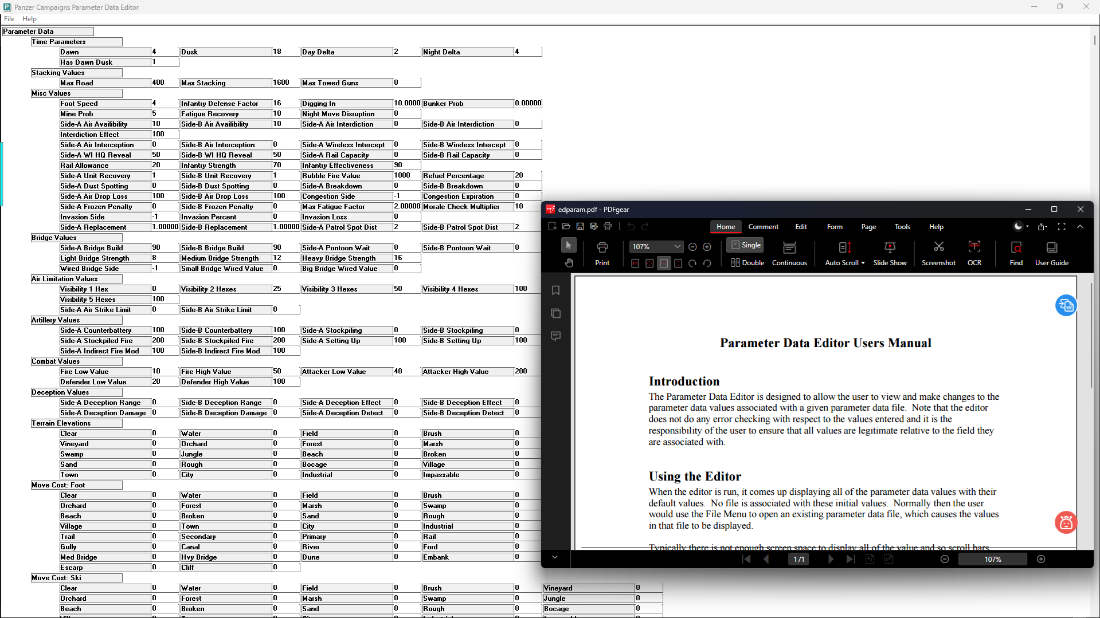
Task: Open file via folder icon in PDFgear
Action: click(566, 227)
